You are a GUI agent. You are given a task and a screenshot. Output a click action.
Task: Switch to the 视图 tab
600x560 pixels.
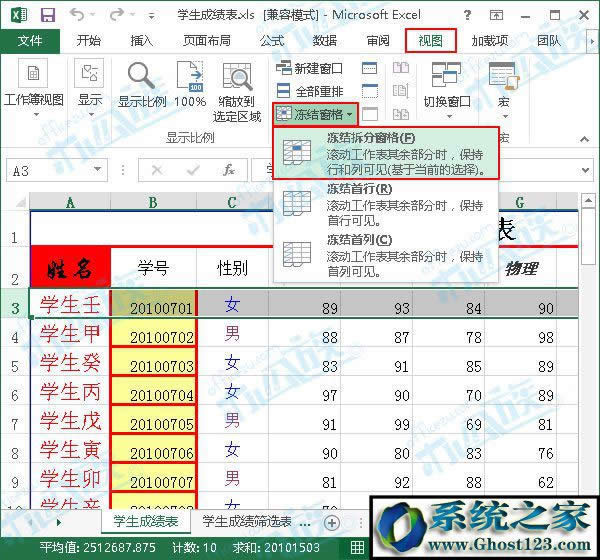pos(430,40)
